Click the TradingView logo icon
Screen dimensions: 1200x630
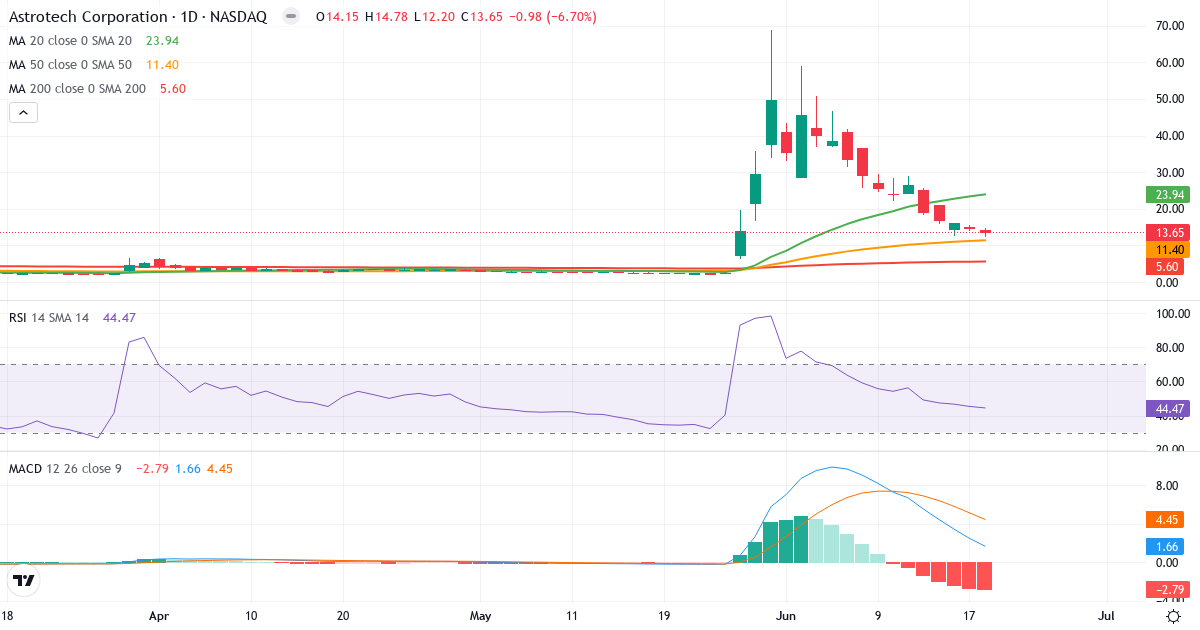24,579
